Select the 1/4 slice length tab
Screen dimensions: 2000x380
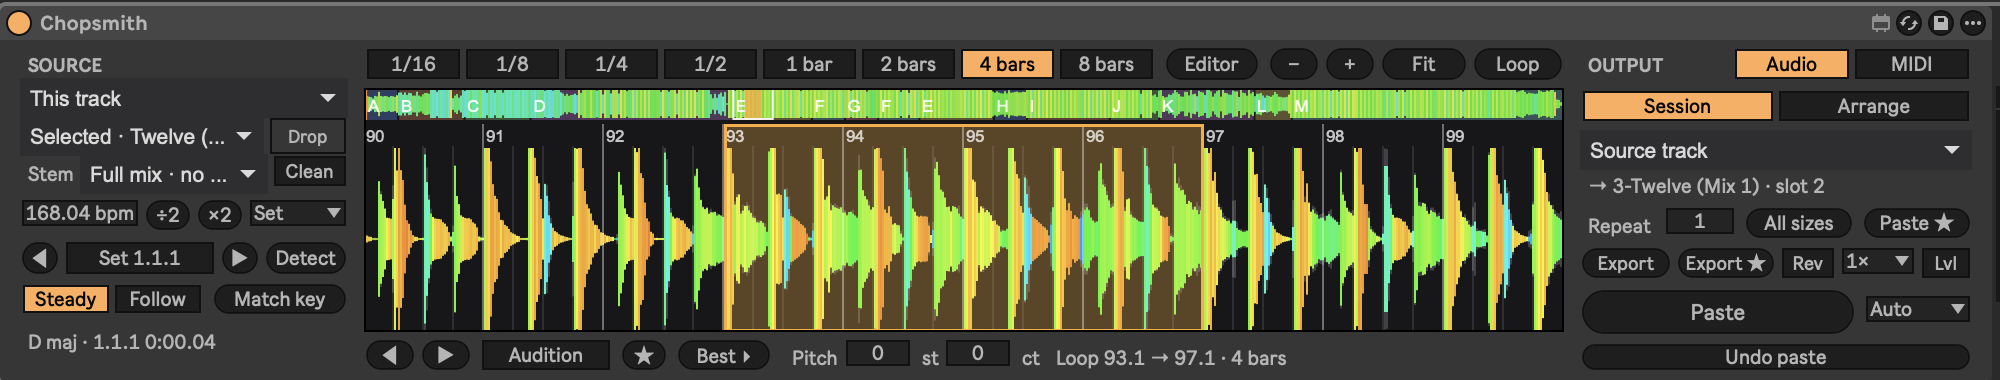pos(611,64)
